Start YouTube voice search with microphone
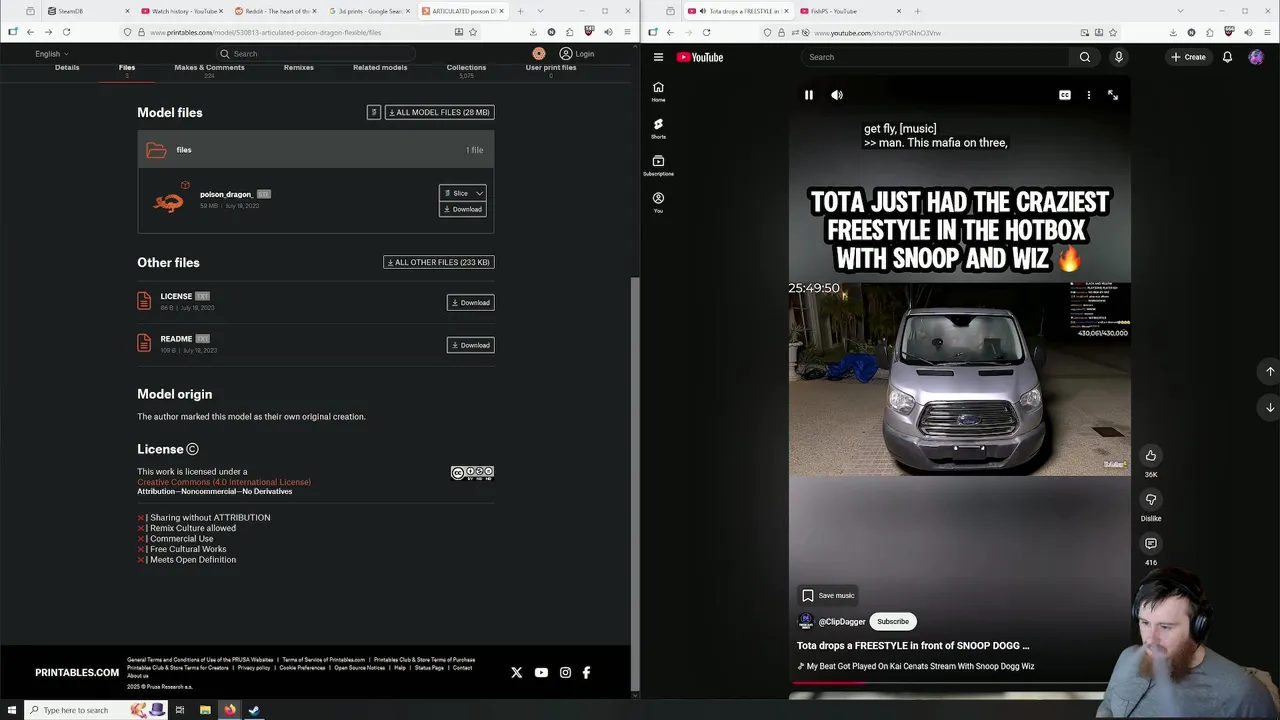 [x=1119, y=57]
